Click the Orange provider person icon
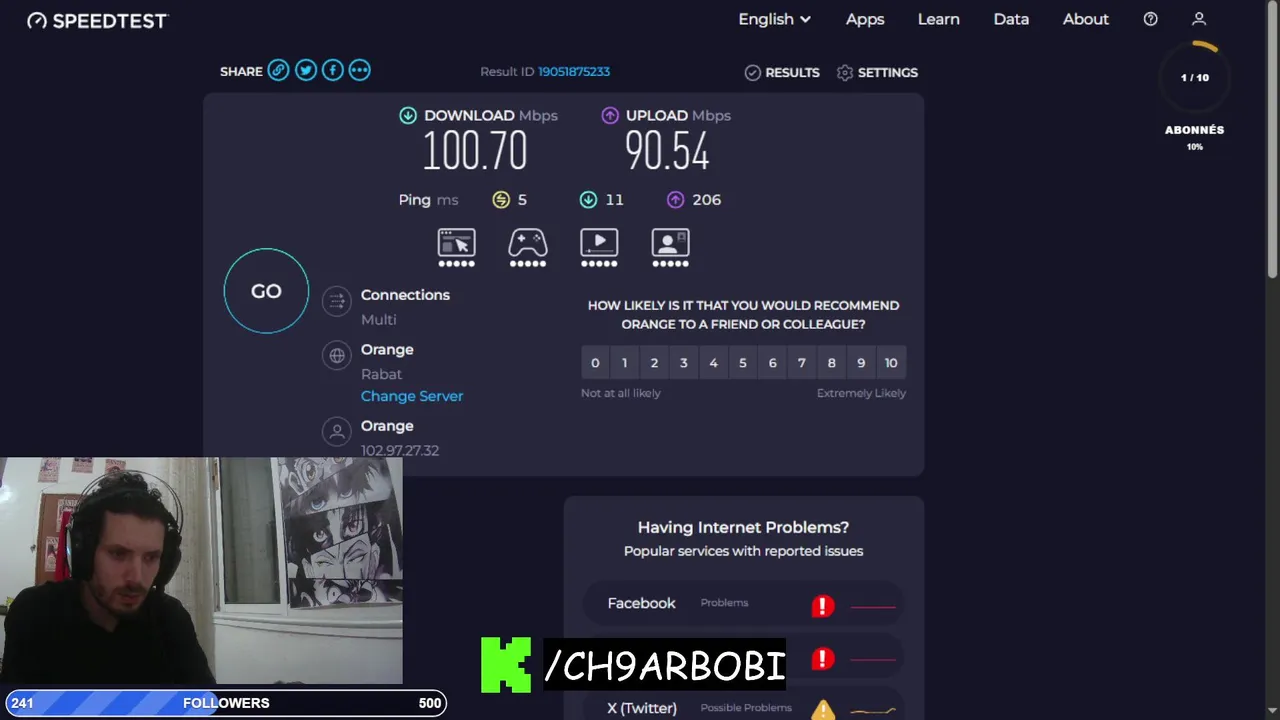 [x=337, y=431]
